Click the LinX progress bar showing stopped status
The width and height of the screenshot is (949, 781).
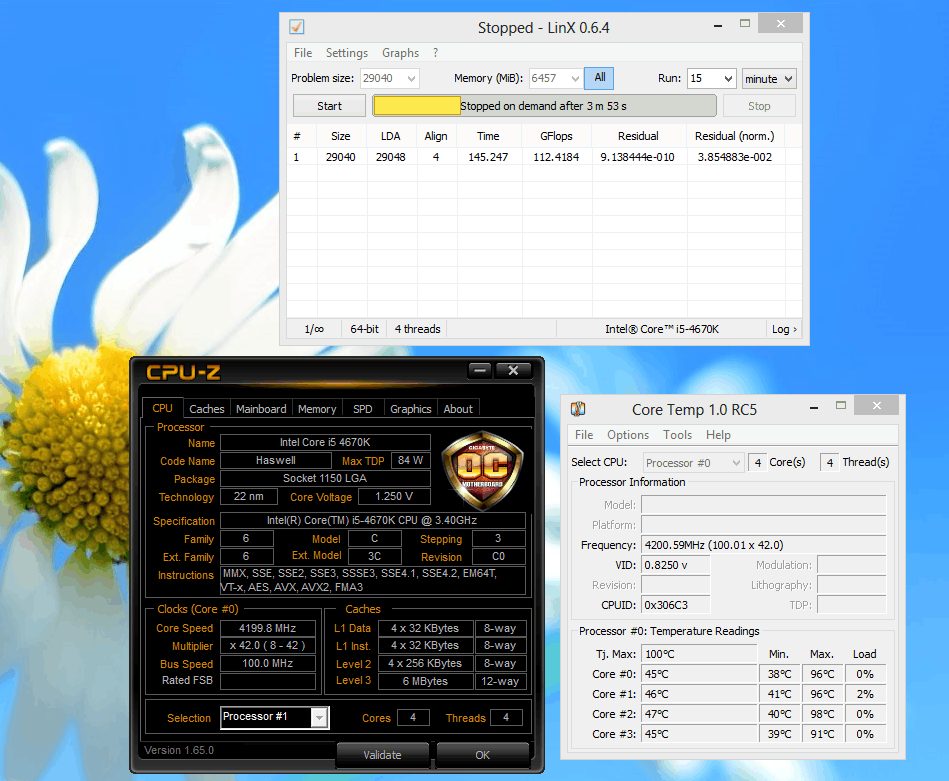pos(544,106)
